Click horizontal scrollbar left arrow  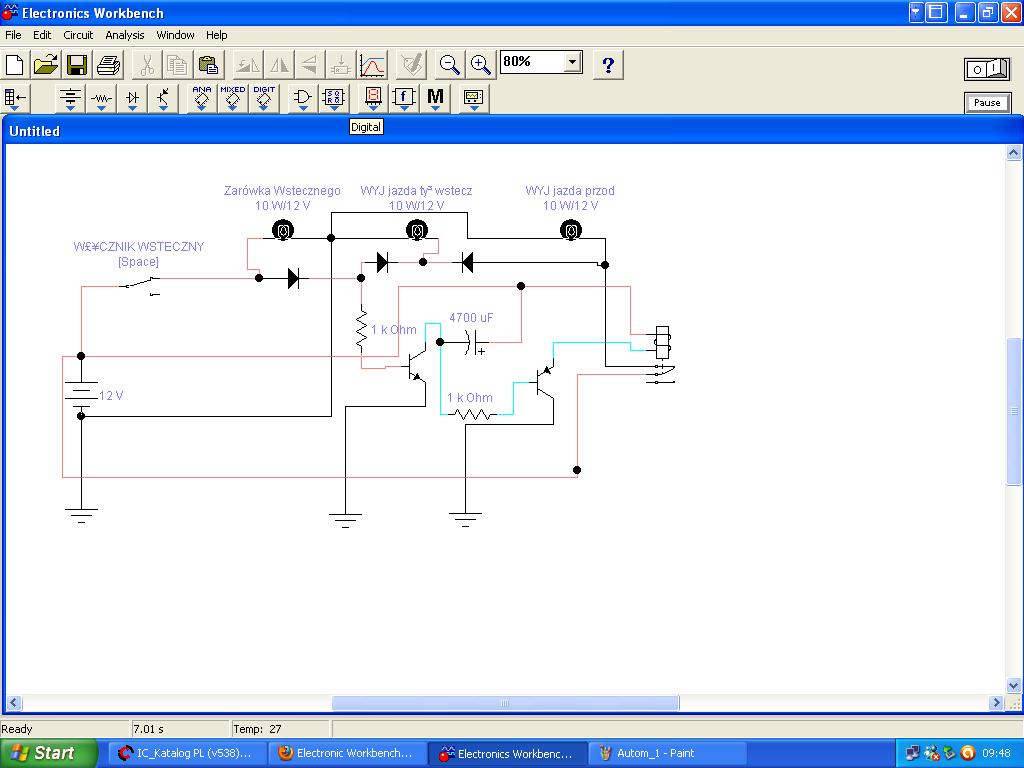point(14,703)
